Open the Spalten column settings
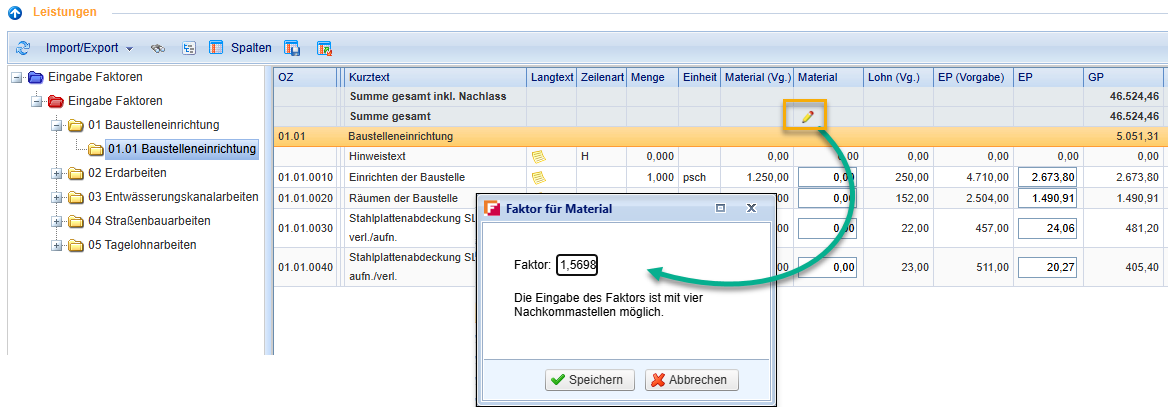The height and width of the screenshot is (407, 1168). [x=240, y=47]
